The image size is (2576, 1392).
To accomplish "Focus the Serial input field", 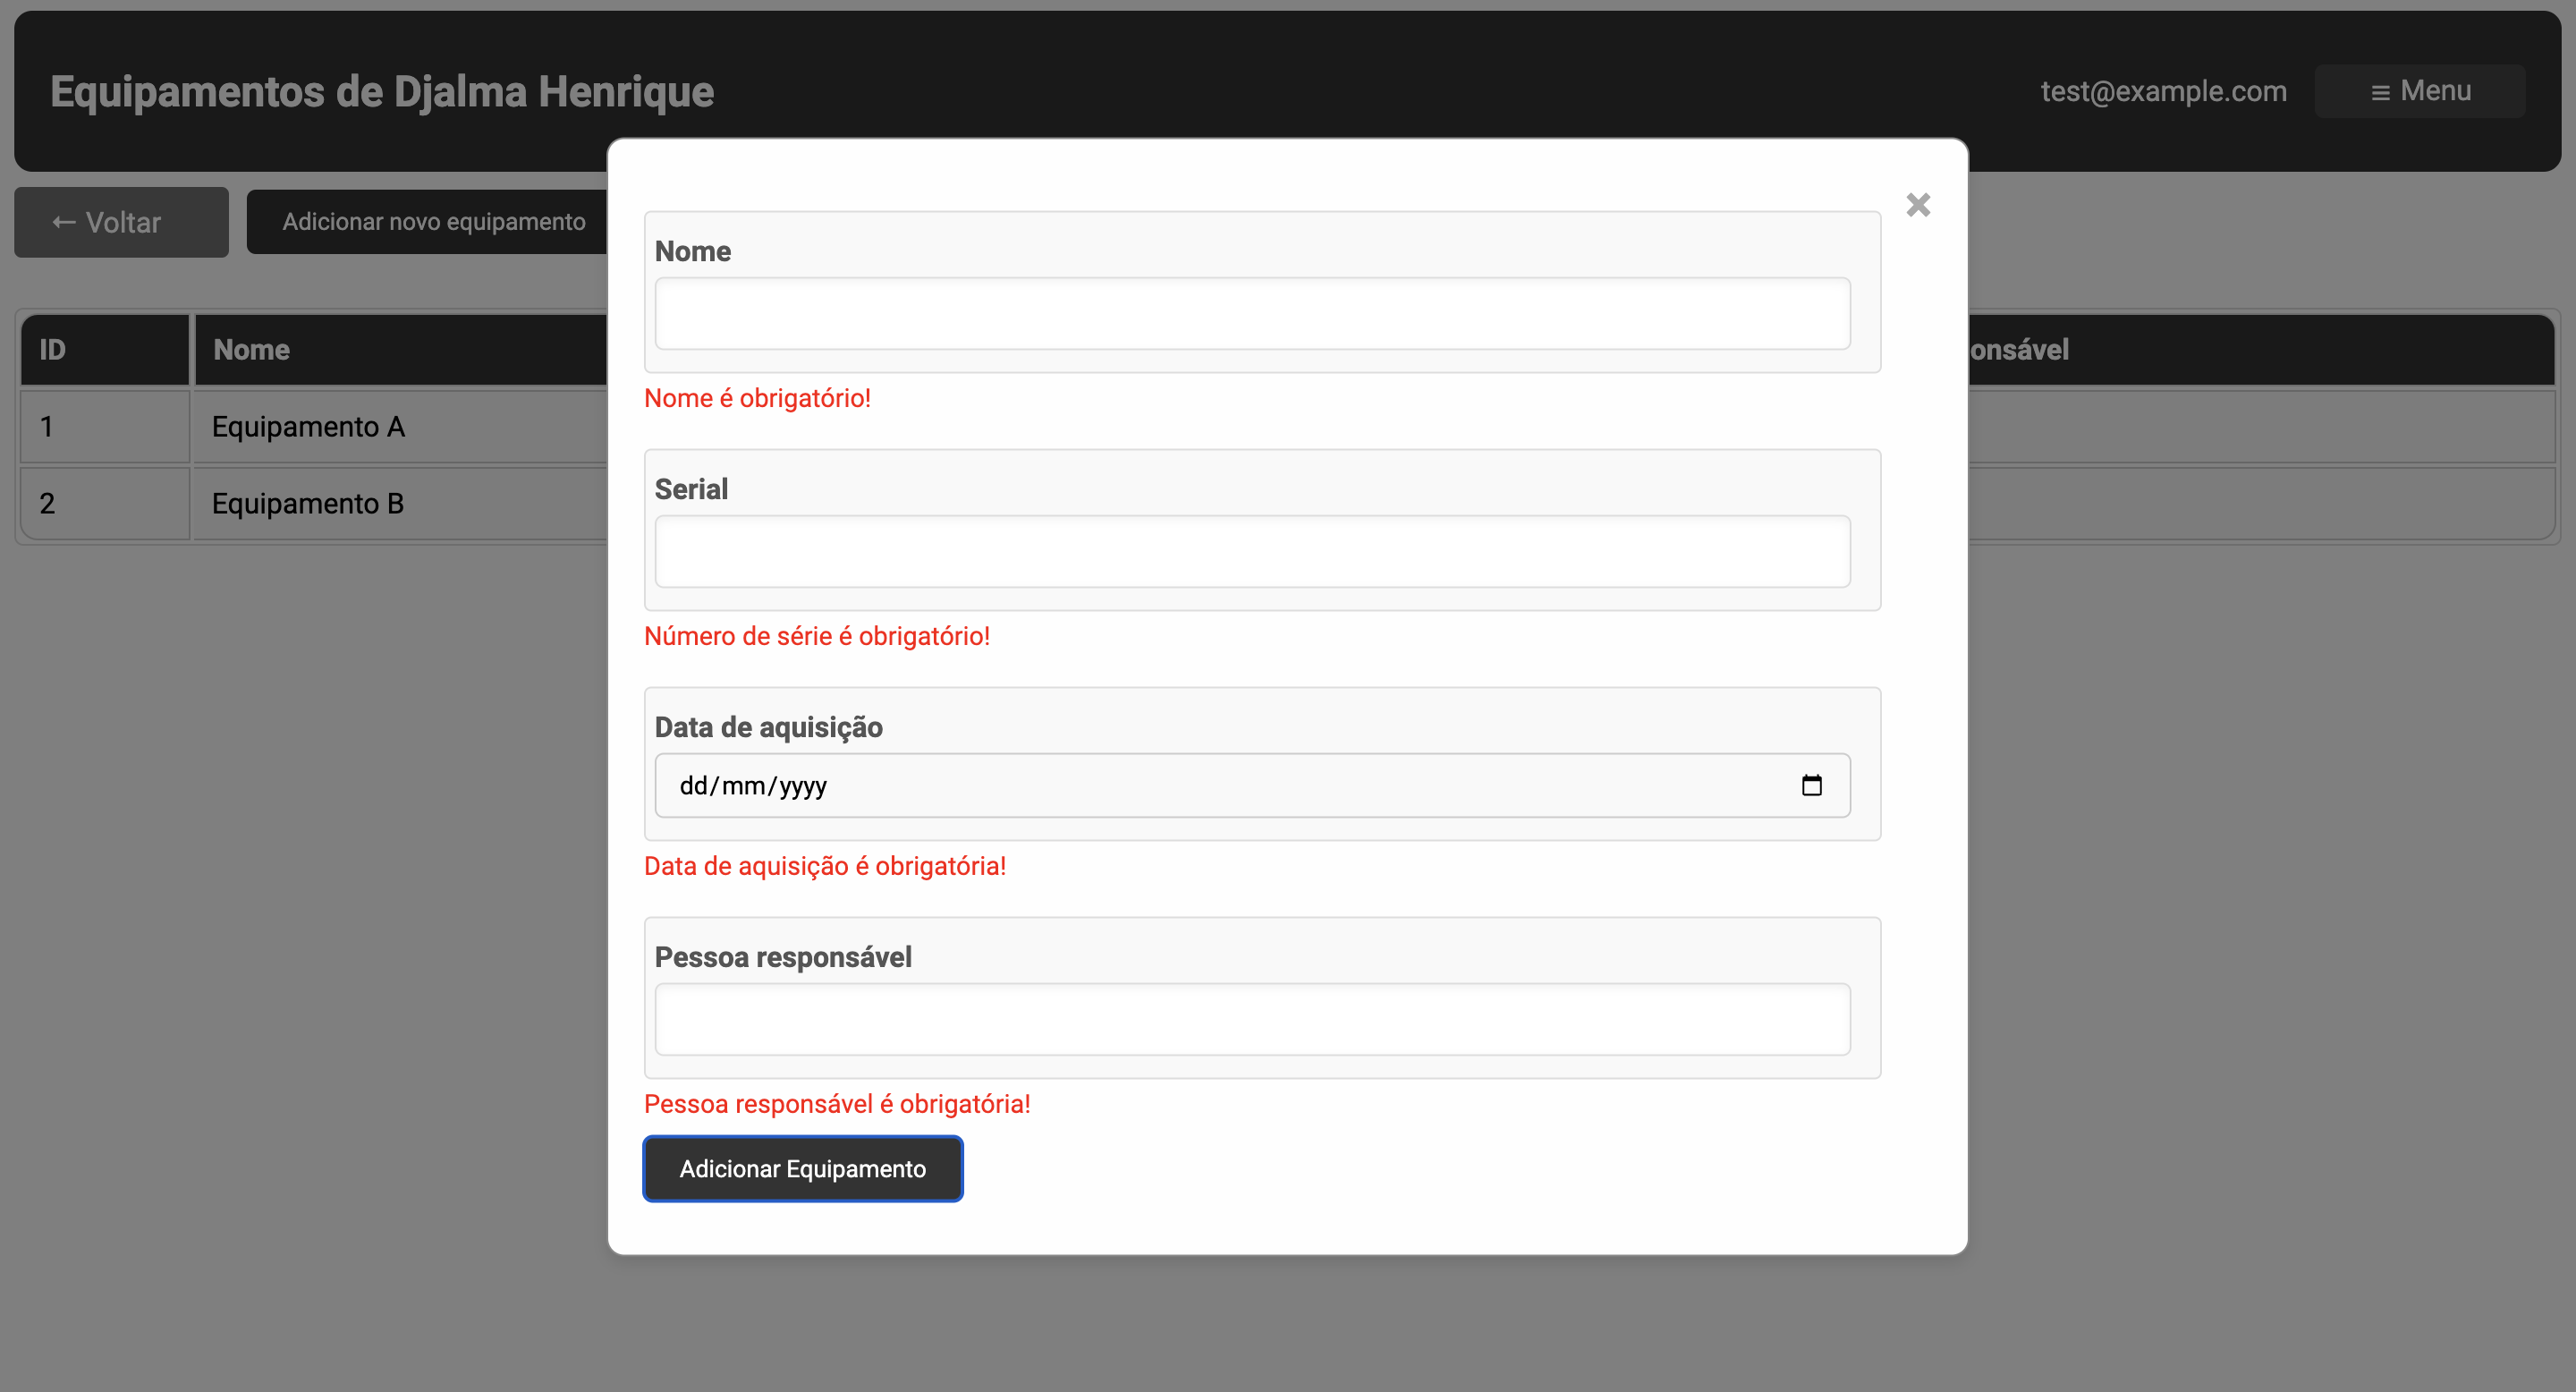I will pyautogui.click(x=1251, y=551).
